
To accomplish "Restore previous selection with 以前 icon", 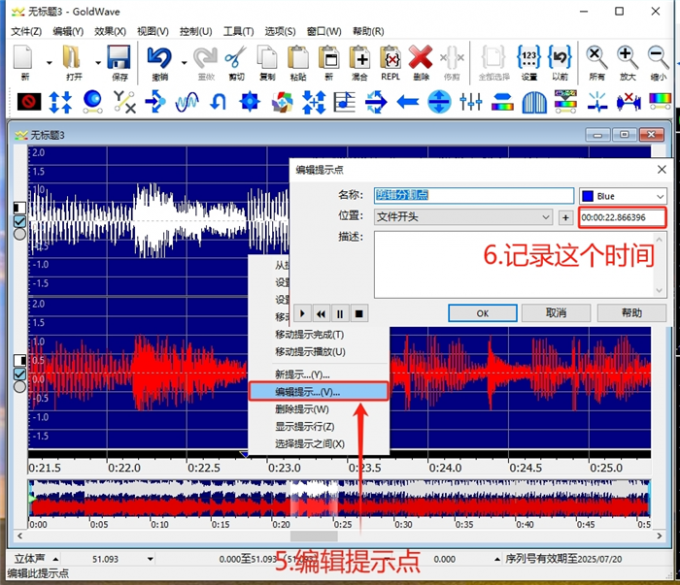I will [x=560, y=63].
